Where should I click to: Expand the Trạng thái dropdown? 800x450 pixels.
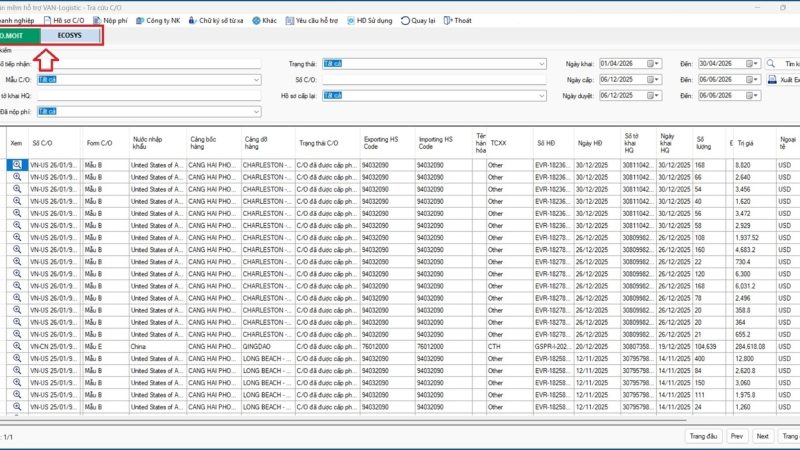coord(541,64)
